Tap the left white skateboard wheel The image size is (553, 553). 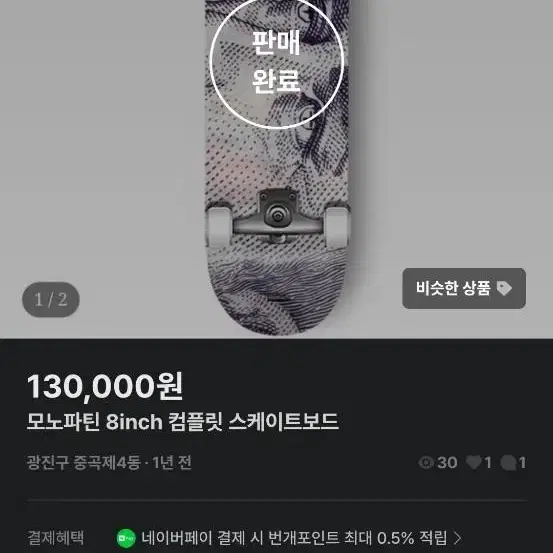point(219,227)
